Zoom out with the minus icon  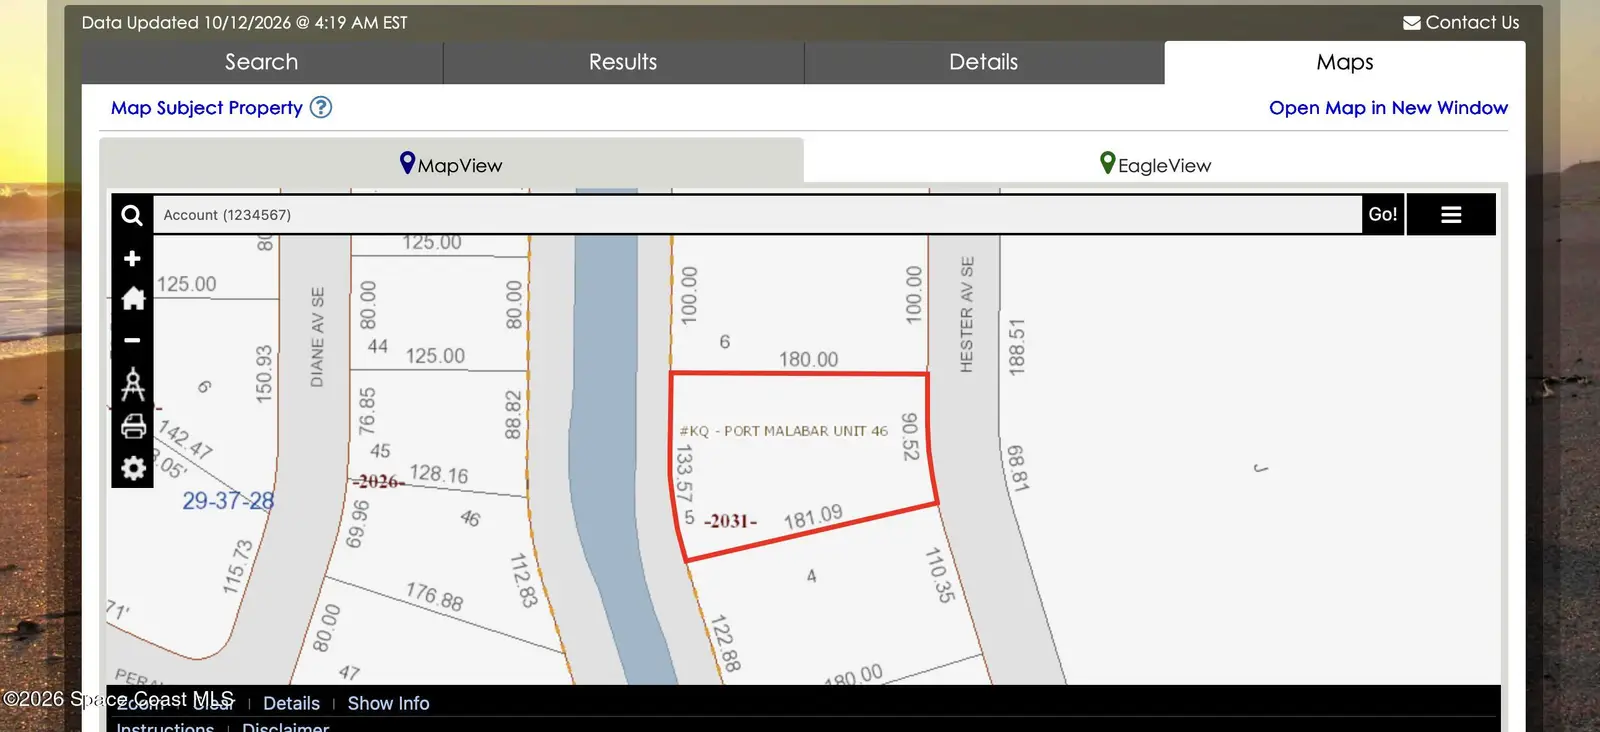point(132,340)
